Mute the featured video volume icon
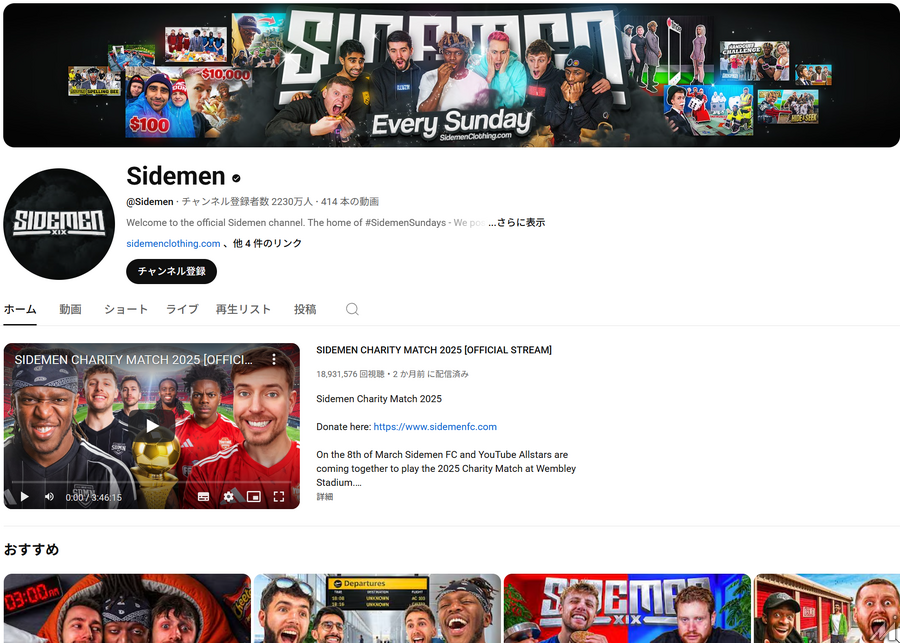This screenshot has height=643, width=900. [49, 497]
